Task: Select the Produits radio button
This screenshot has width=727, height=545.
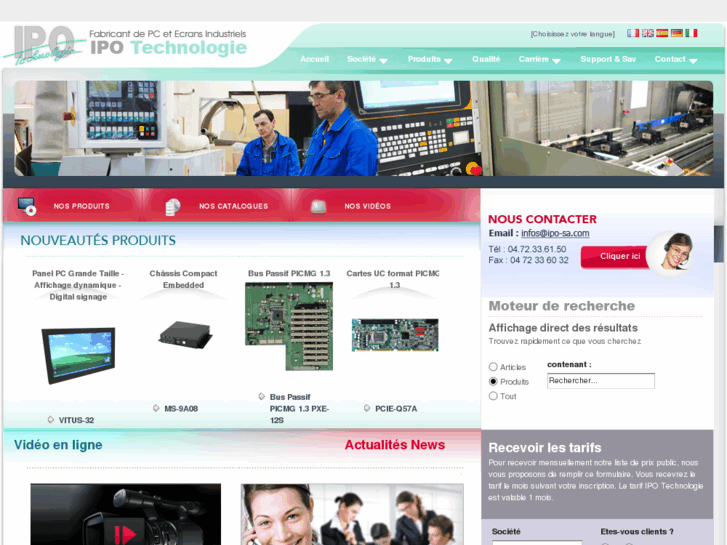Action: (493, 381)
